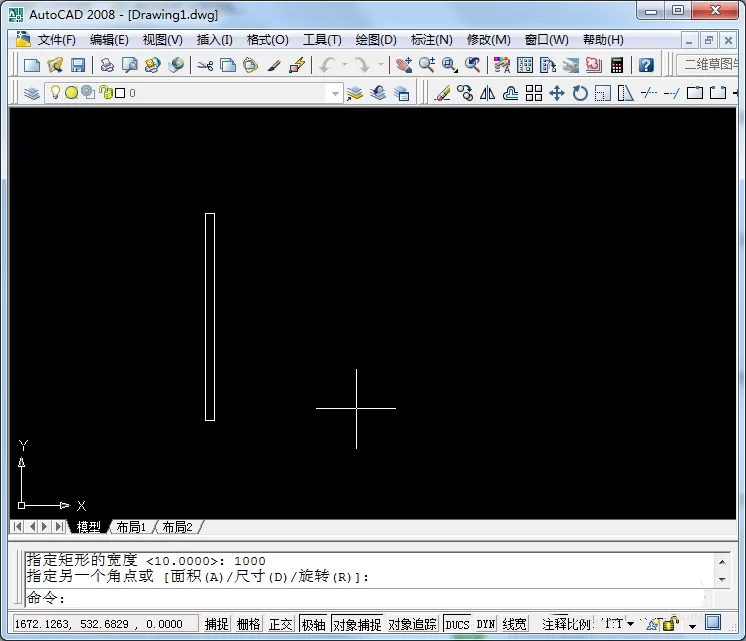The height and width of the screenshot is (641, 746).
Task: Expand the layer selection dropdown
Action: click(x=335, y=93)
